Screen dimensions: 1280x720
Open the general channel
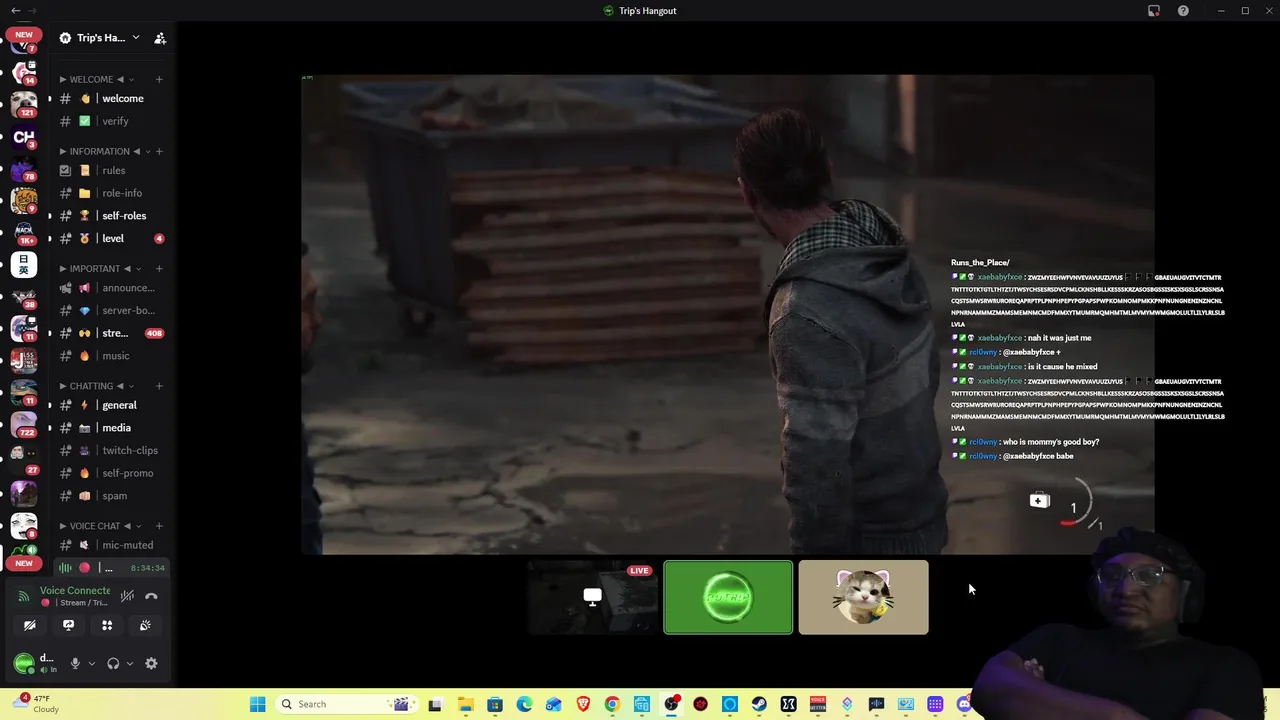112,405
